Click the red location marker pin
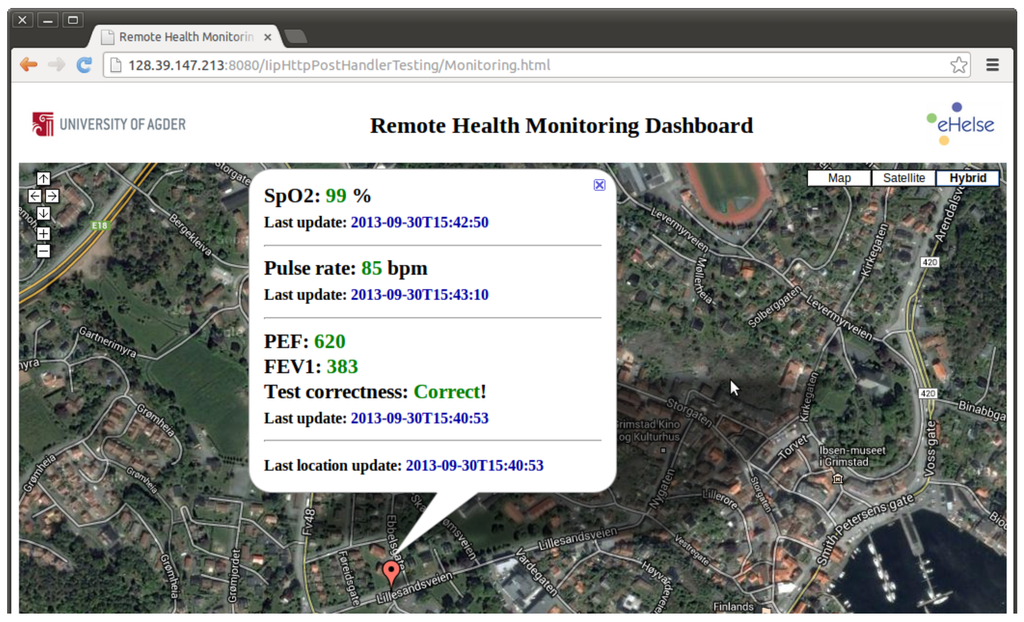The width and height of the screenshot is (1024, 622). [391, 573]
